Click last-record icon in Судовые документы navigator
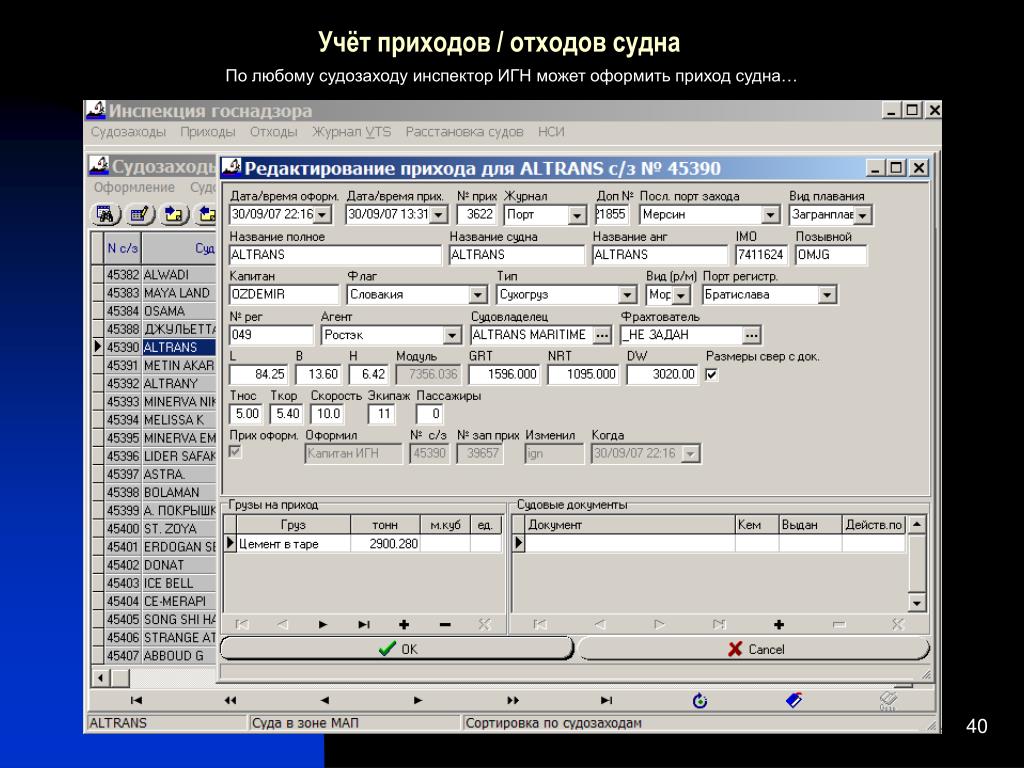 (719, 625)
